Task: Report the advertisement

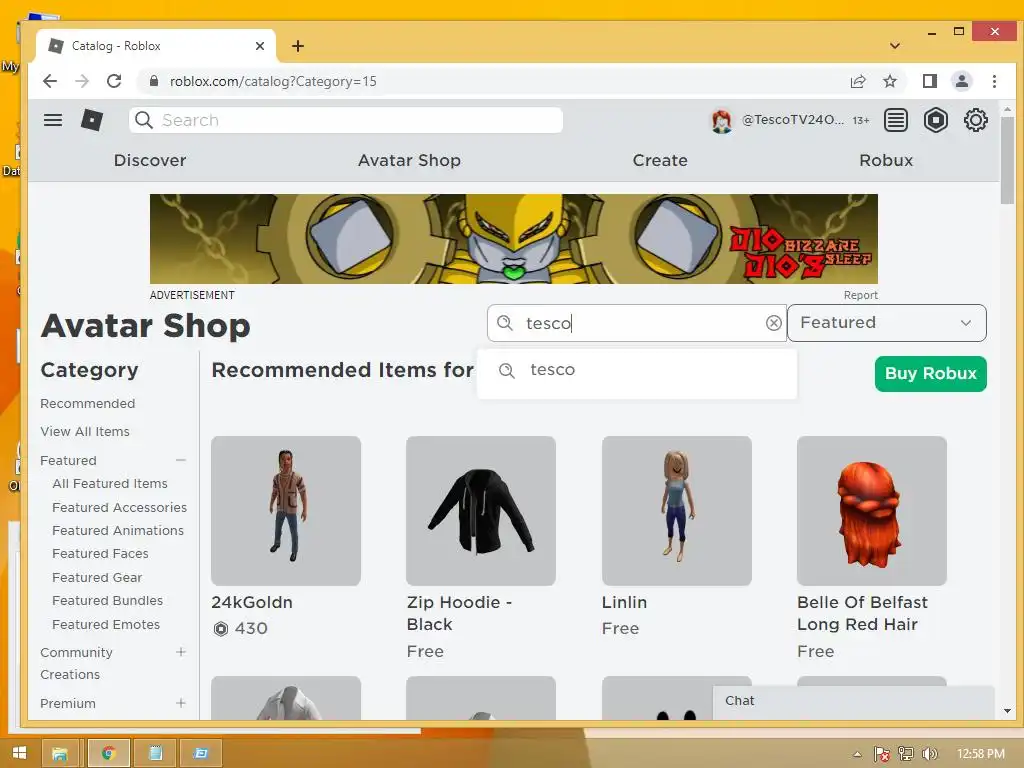Action: [860, 295]
